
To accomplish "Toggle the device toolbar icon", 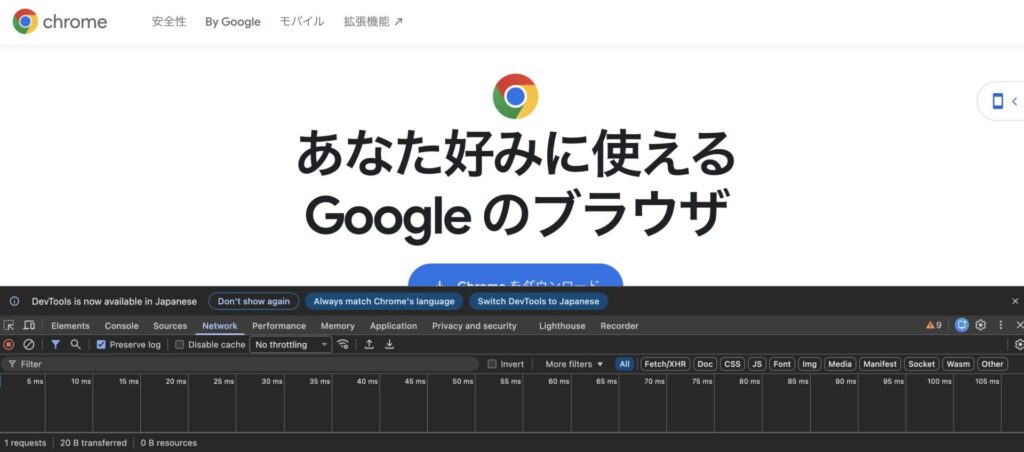I will (29, 325).
